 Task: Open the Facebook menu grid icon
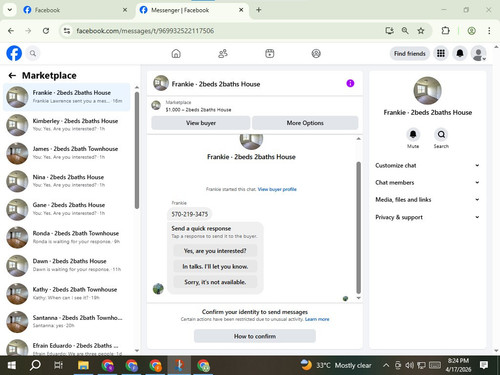441,53
